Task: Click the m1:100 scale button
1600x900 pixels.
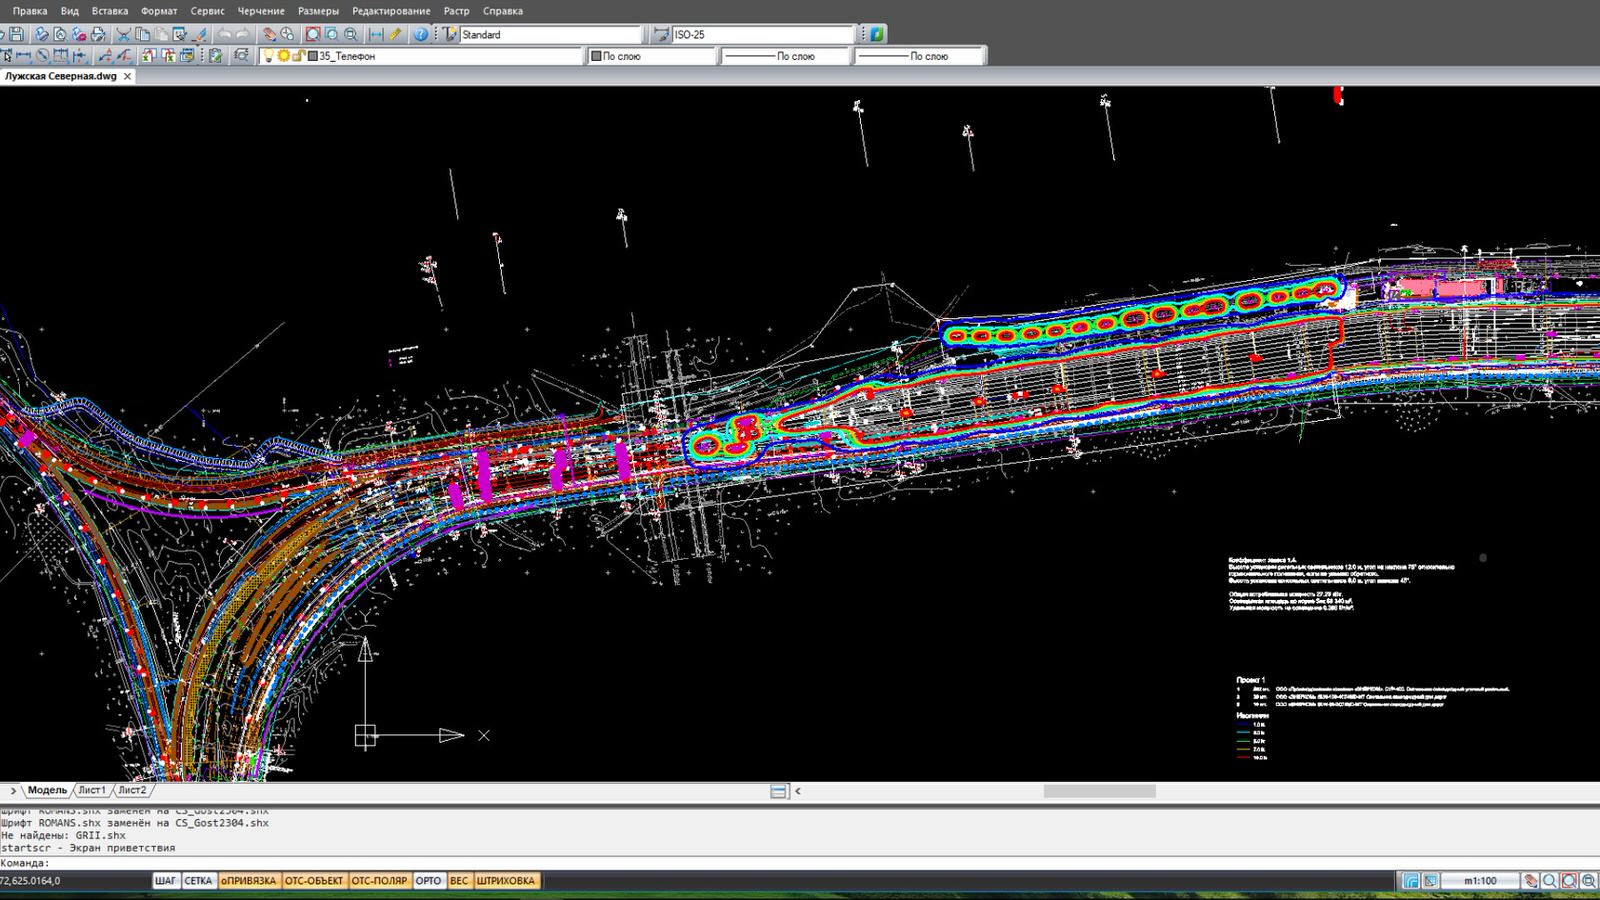Action: [1480, 881]
